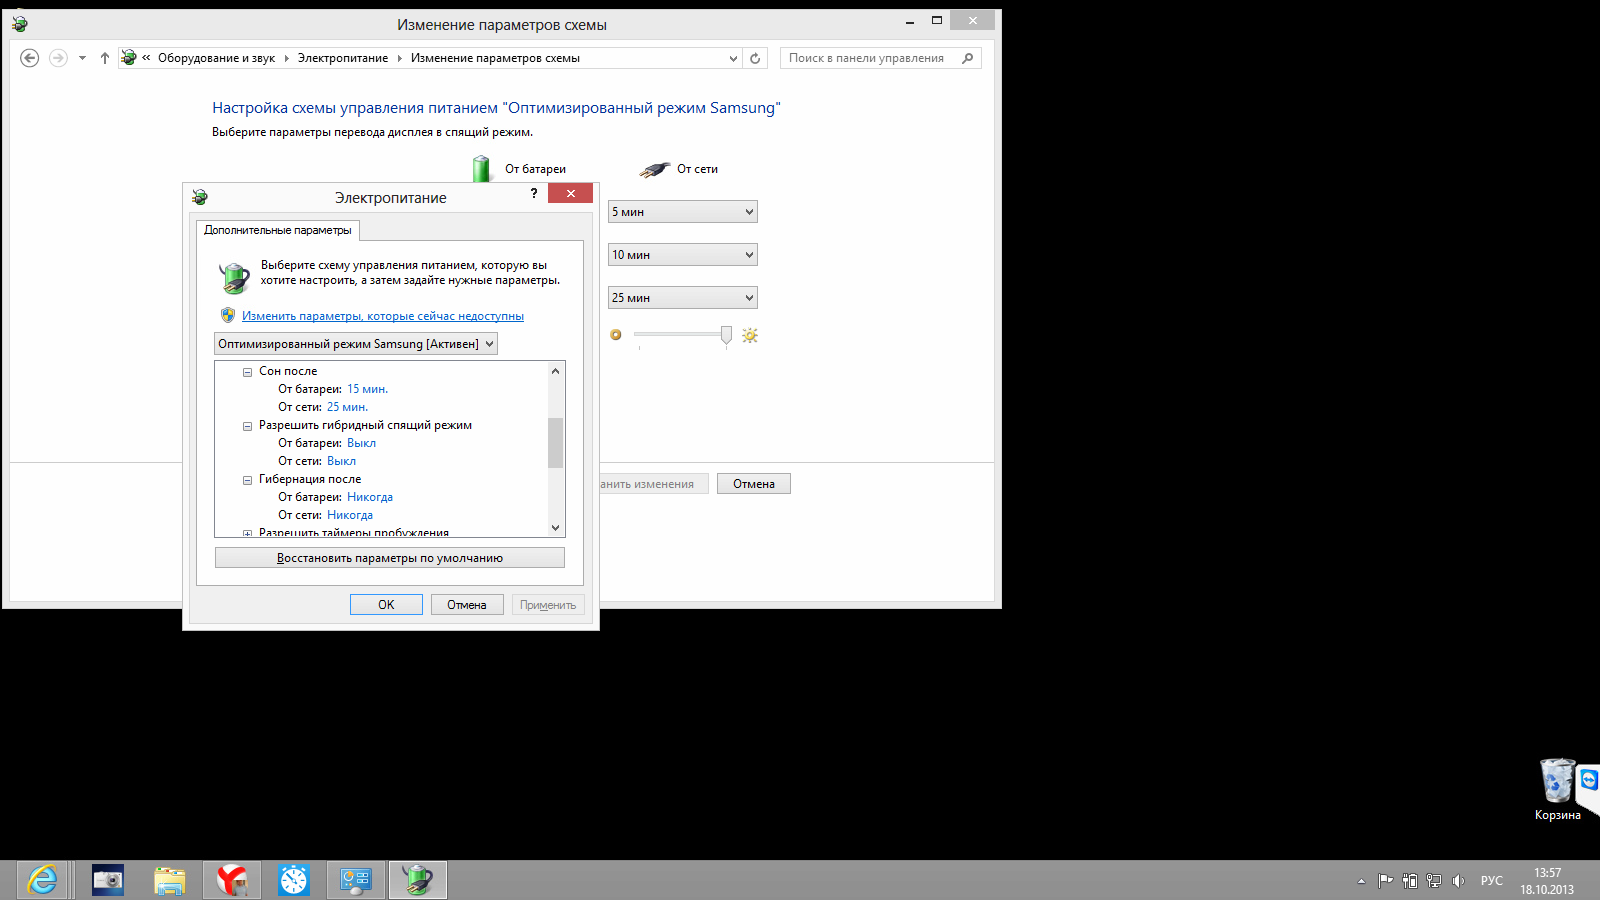Open the camera app on the taskbar
The image size is (1600, 900).
[x=108, y=880]
